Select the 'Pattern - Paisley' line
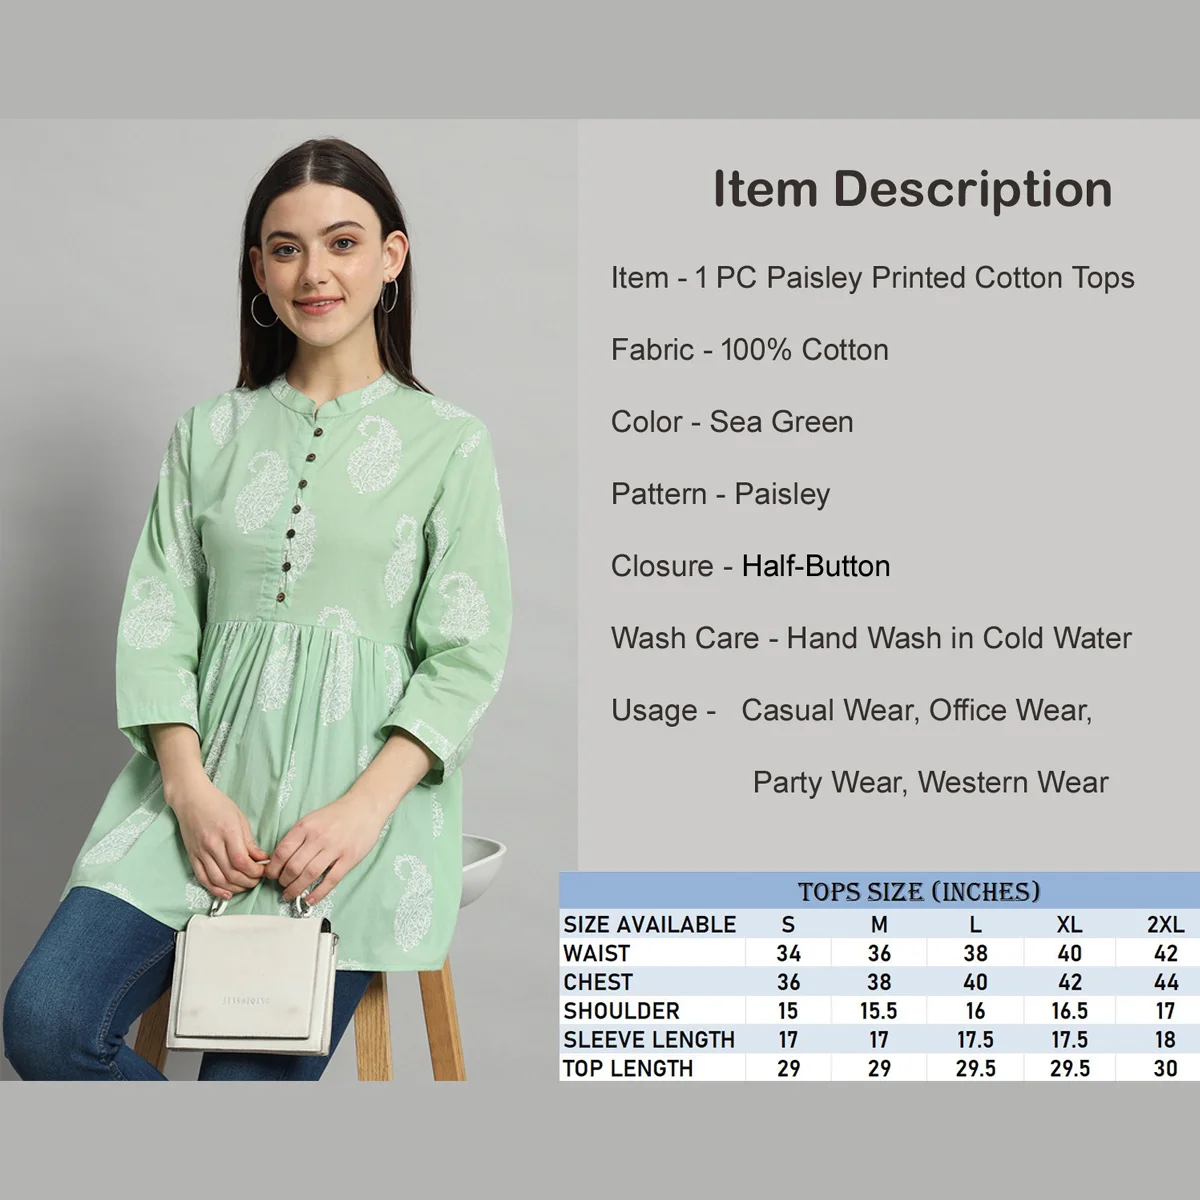Viewport: 1200px width, 1200px height. 721,494
